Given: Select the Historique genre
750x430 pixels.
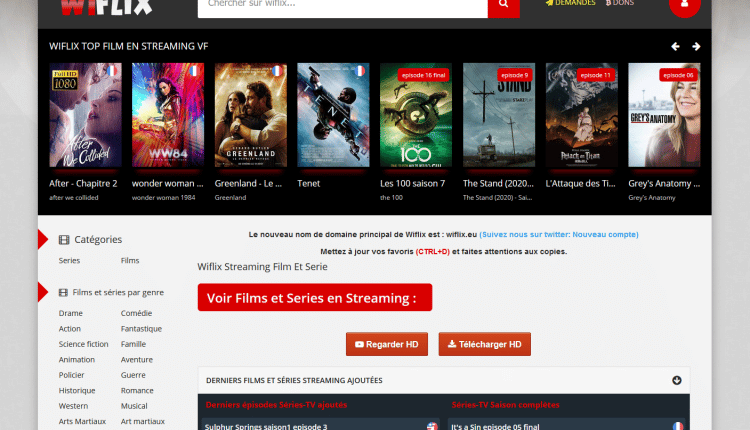Looking at the screenshot, I should pyautogui.click(x=77, y=390).
